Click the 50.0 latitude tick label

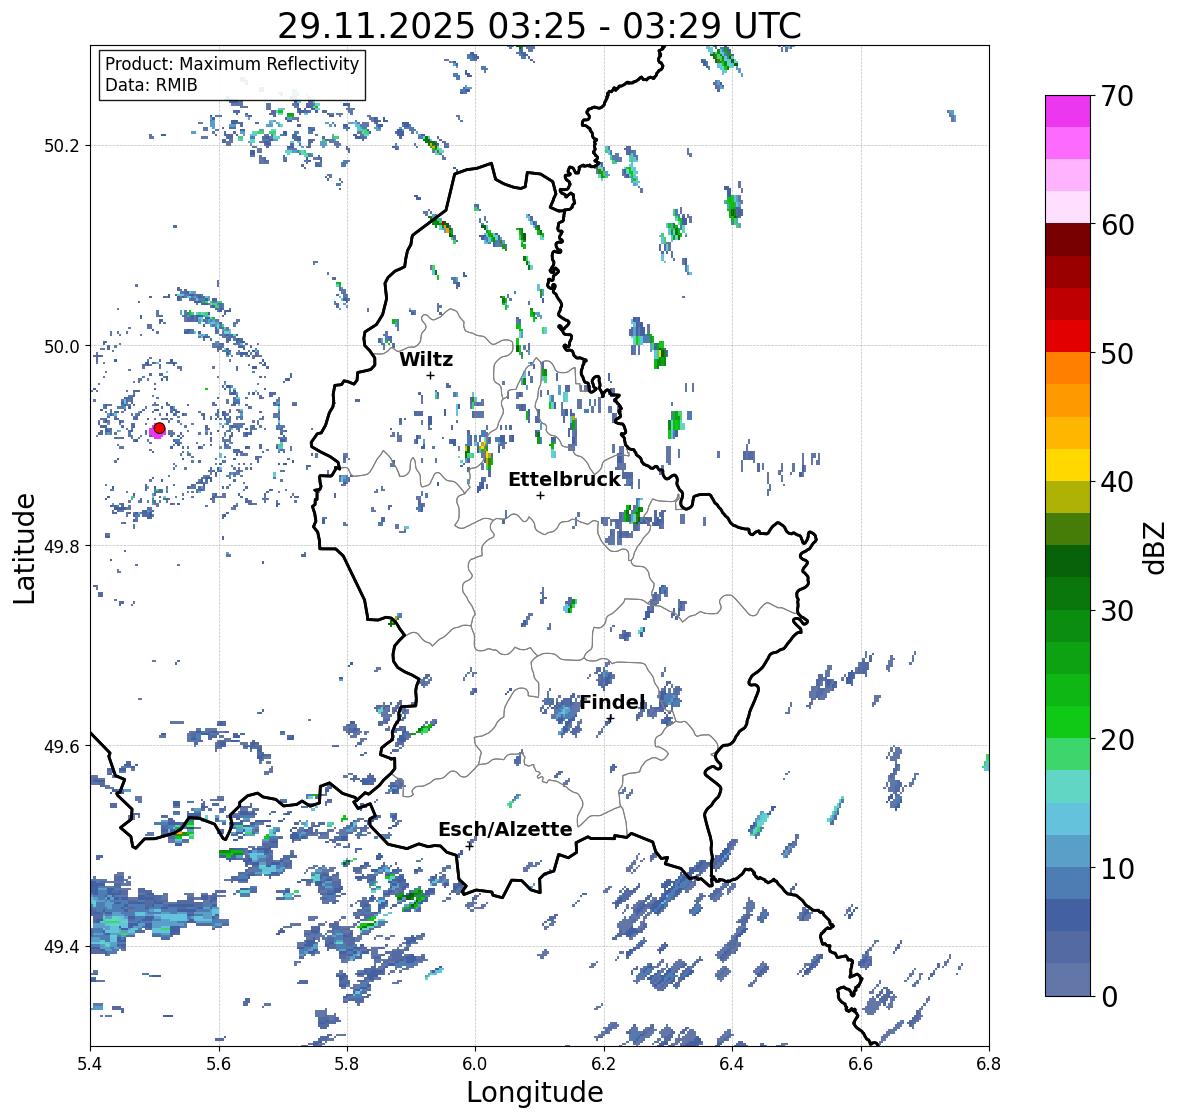pyautogui.click(x=62, y=347)
